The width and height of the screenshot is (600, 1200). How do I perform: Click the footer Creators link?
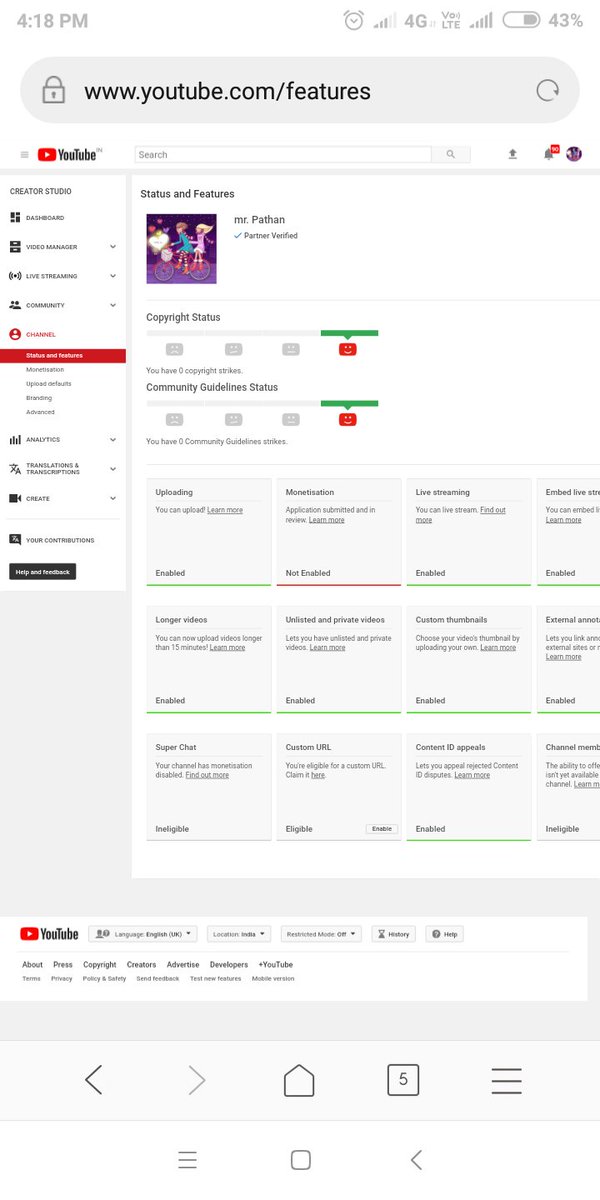[141, 965]
